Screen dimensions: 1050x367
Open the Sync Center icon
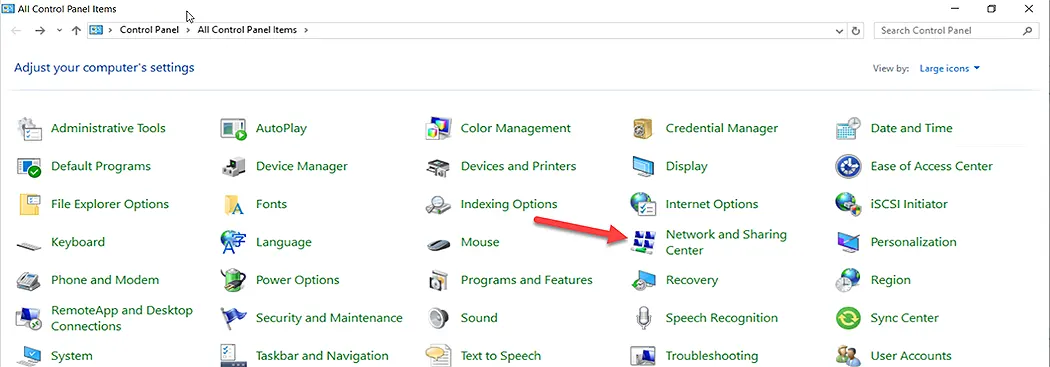(x=848, y=318)
